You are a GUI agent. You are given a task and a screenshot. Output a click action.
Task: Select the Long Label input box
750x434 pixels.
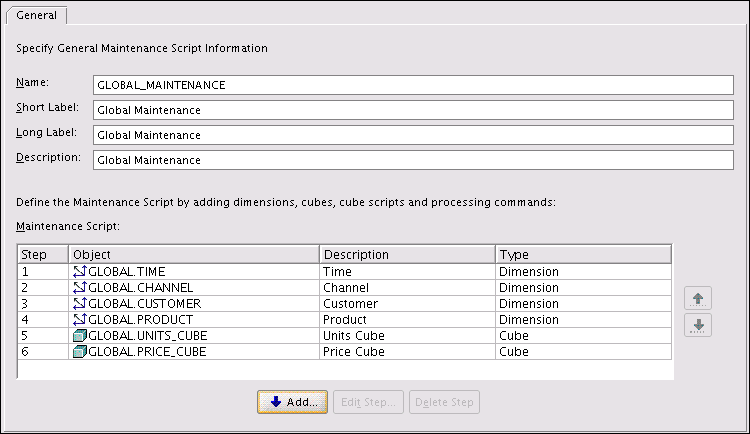413,135
